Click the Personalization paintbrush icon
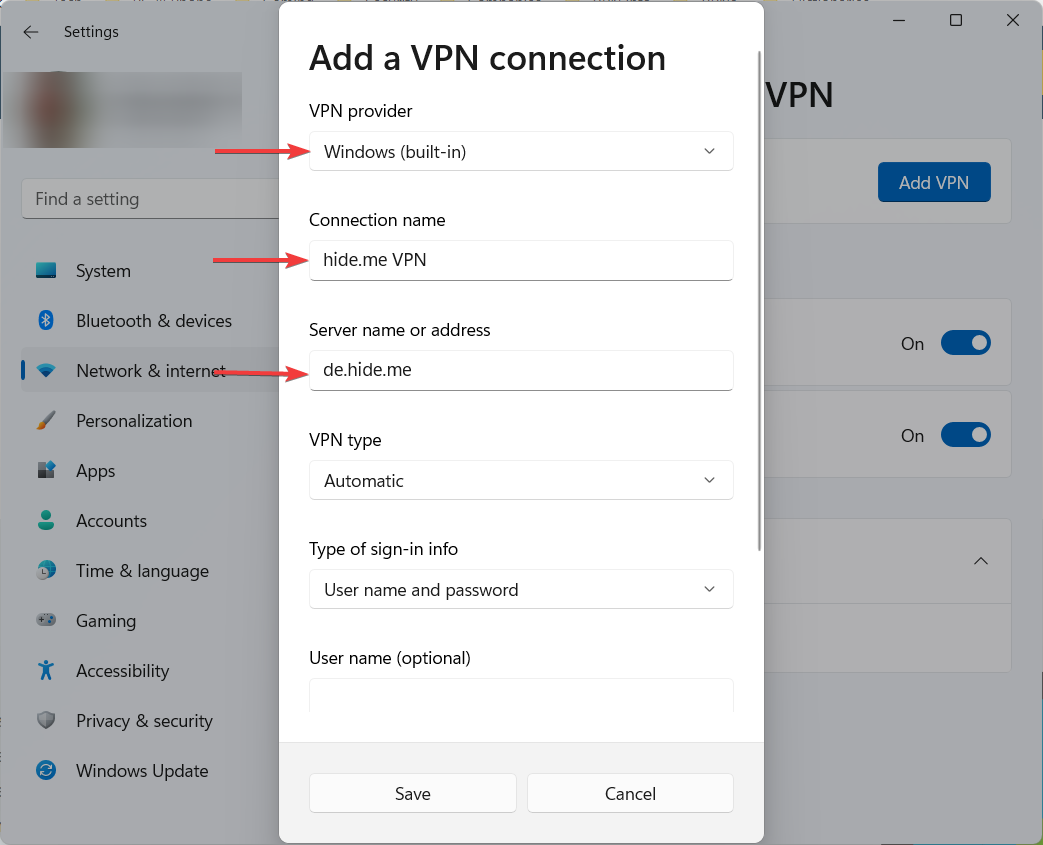This screenshot has height=845, width=1043. click(x=46, y=421)
